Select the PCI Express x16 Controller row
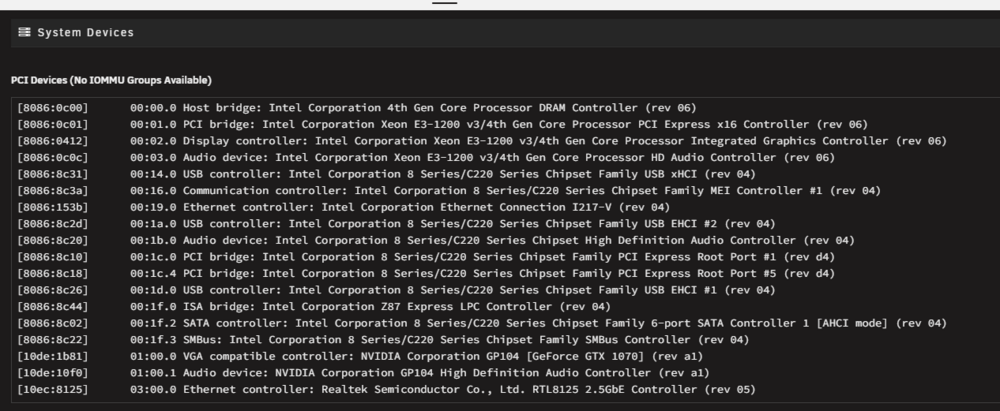1000x411 pixels. 443,124
